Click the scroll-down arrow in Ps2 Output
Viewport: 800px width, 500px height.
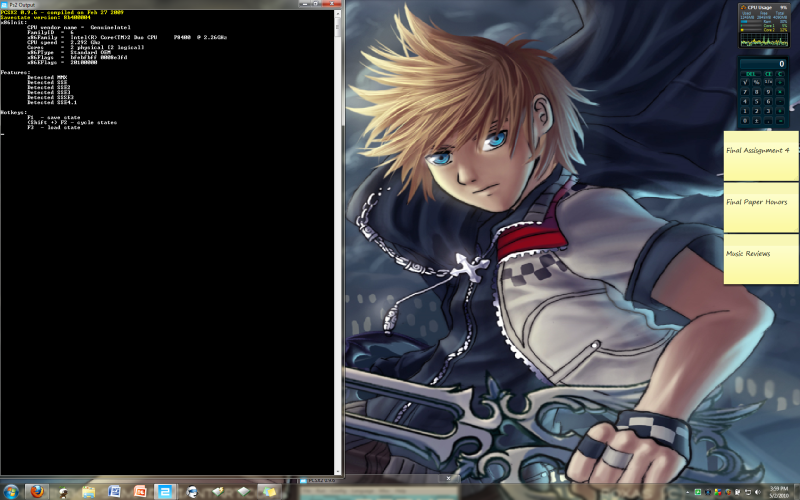click(x=337, y=472)
